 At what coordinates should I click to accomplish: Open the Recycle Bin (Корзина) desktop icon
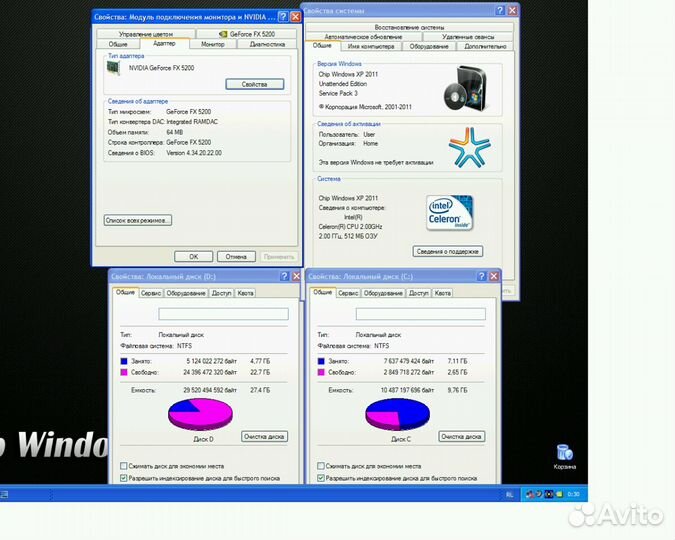[x=564, y=453]
